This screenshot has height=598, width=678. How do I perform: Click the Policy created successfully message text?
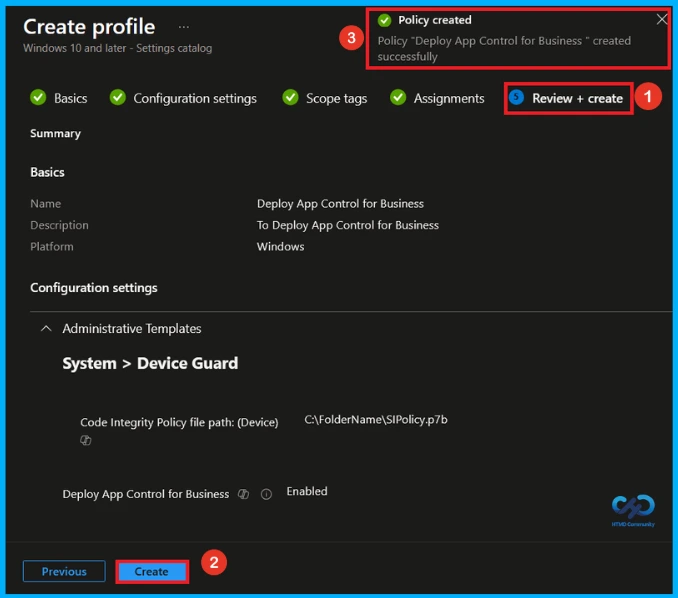tap(504, 49)
